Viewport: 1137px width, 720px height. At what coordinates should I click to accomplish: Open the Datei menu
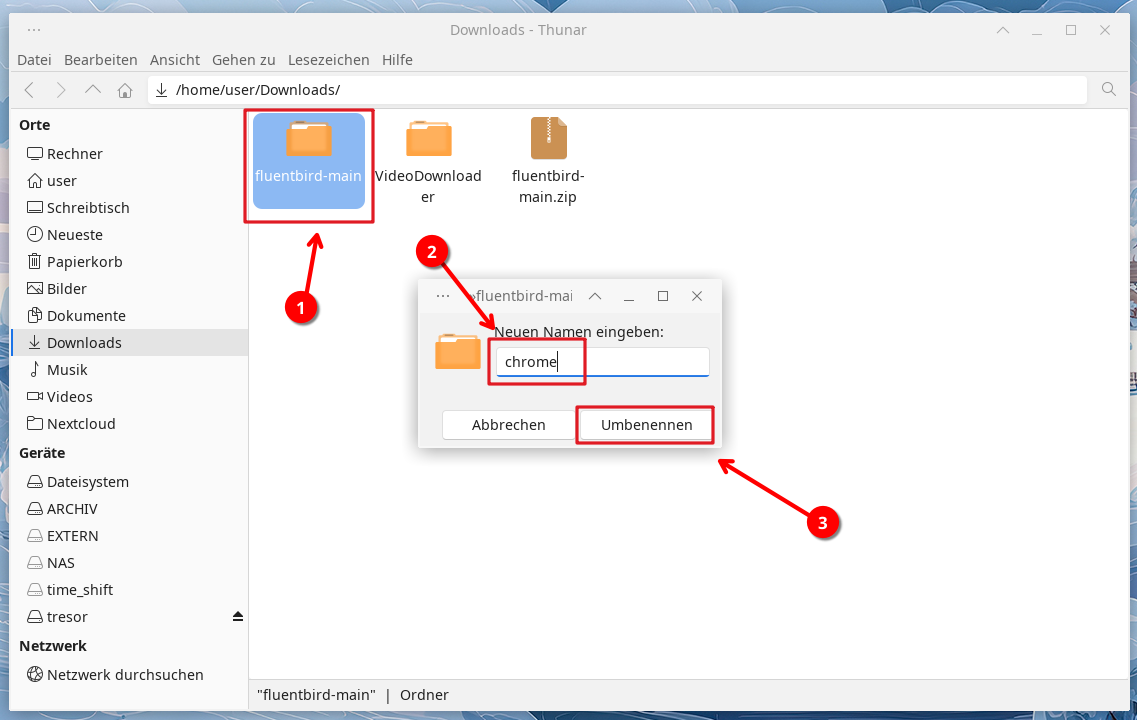(34, 60)
